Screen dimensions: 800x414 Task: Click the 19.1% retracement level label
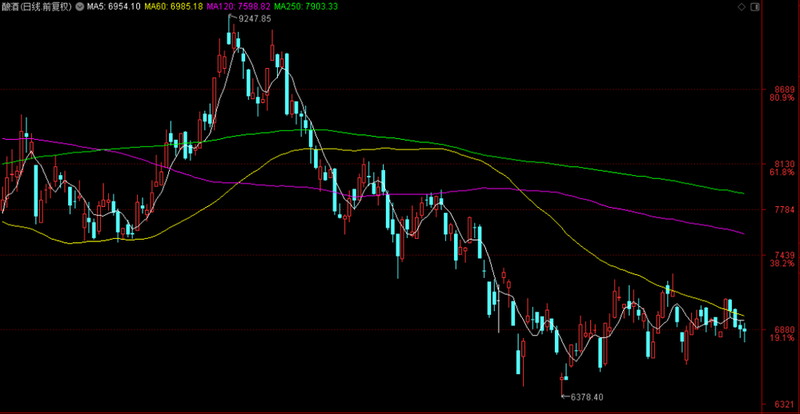click(780, 338)
